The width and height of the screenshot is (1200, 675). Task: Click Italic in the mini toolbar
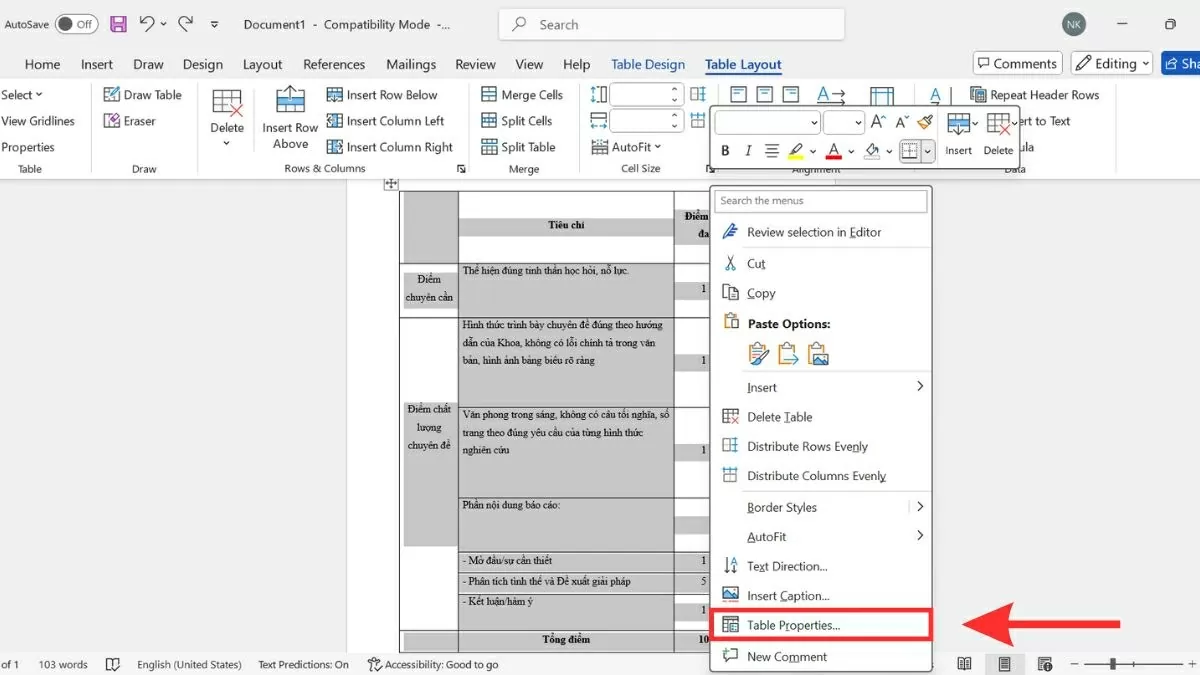(748, 151)
